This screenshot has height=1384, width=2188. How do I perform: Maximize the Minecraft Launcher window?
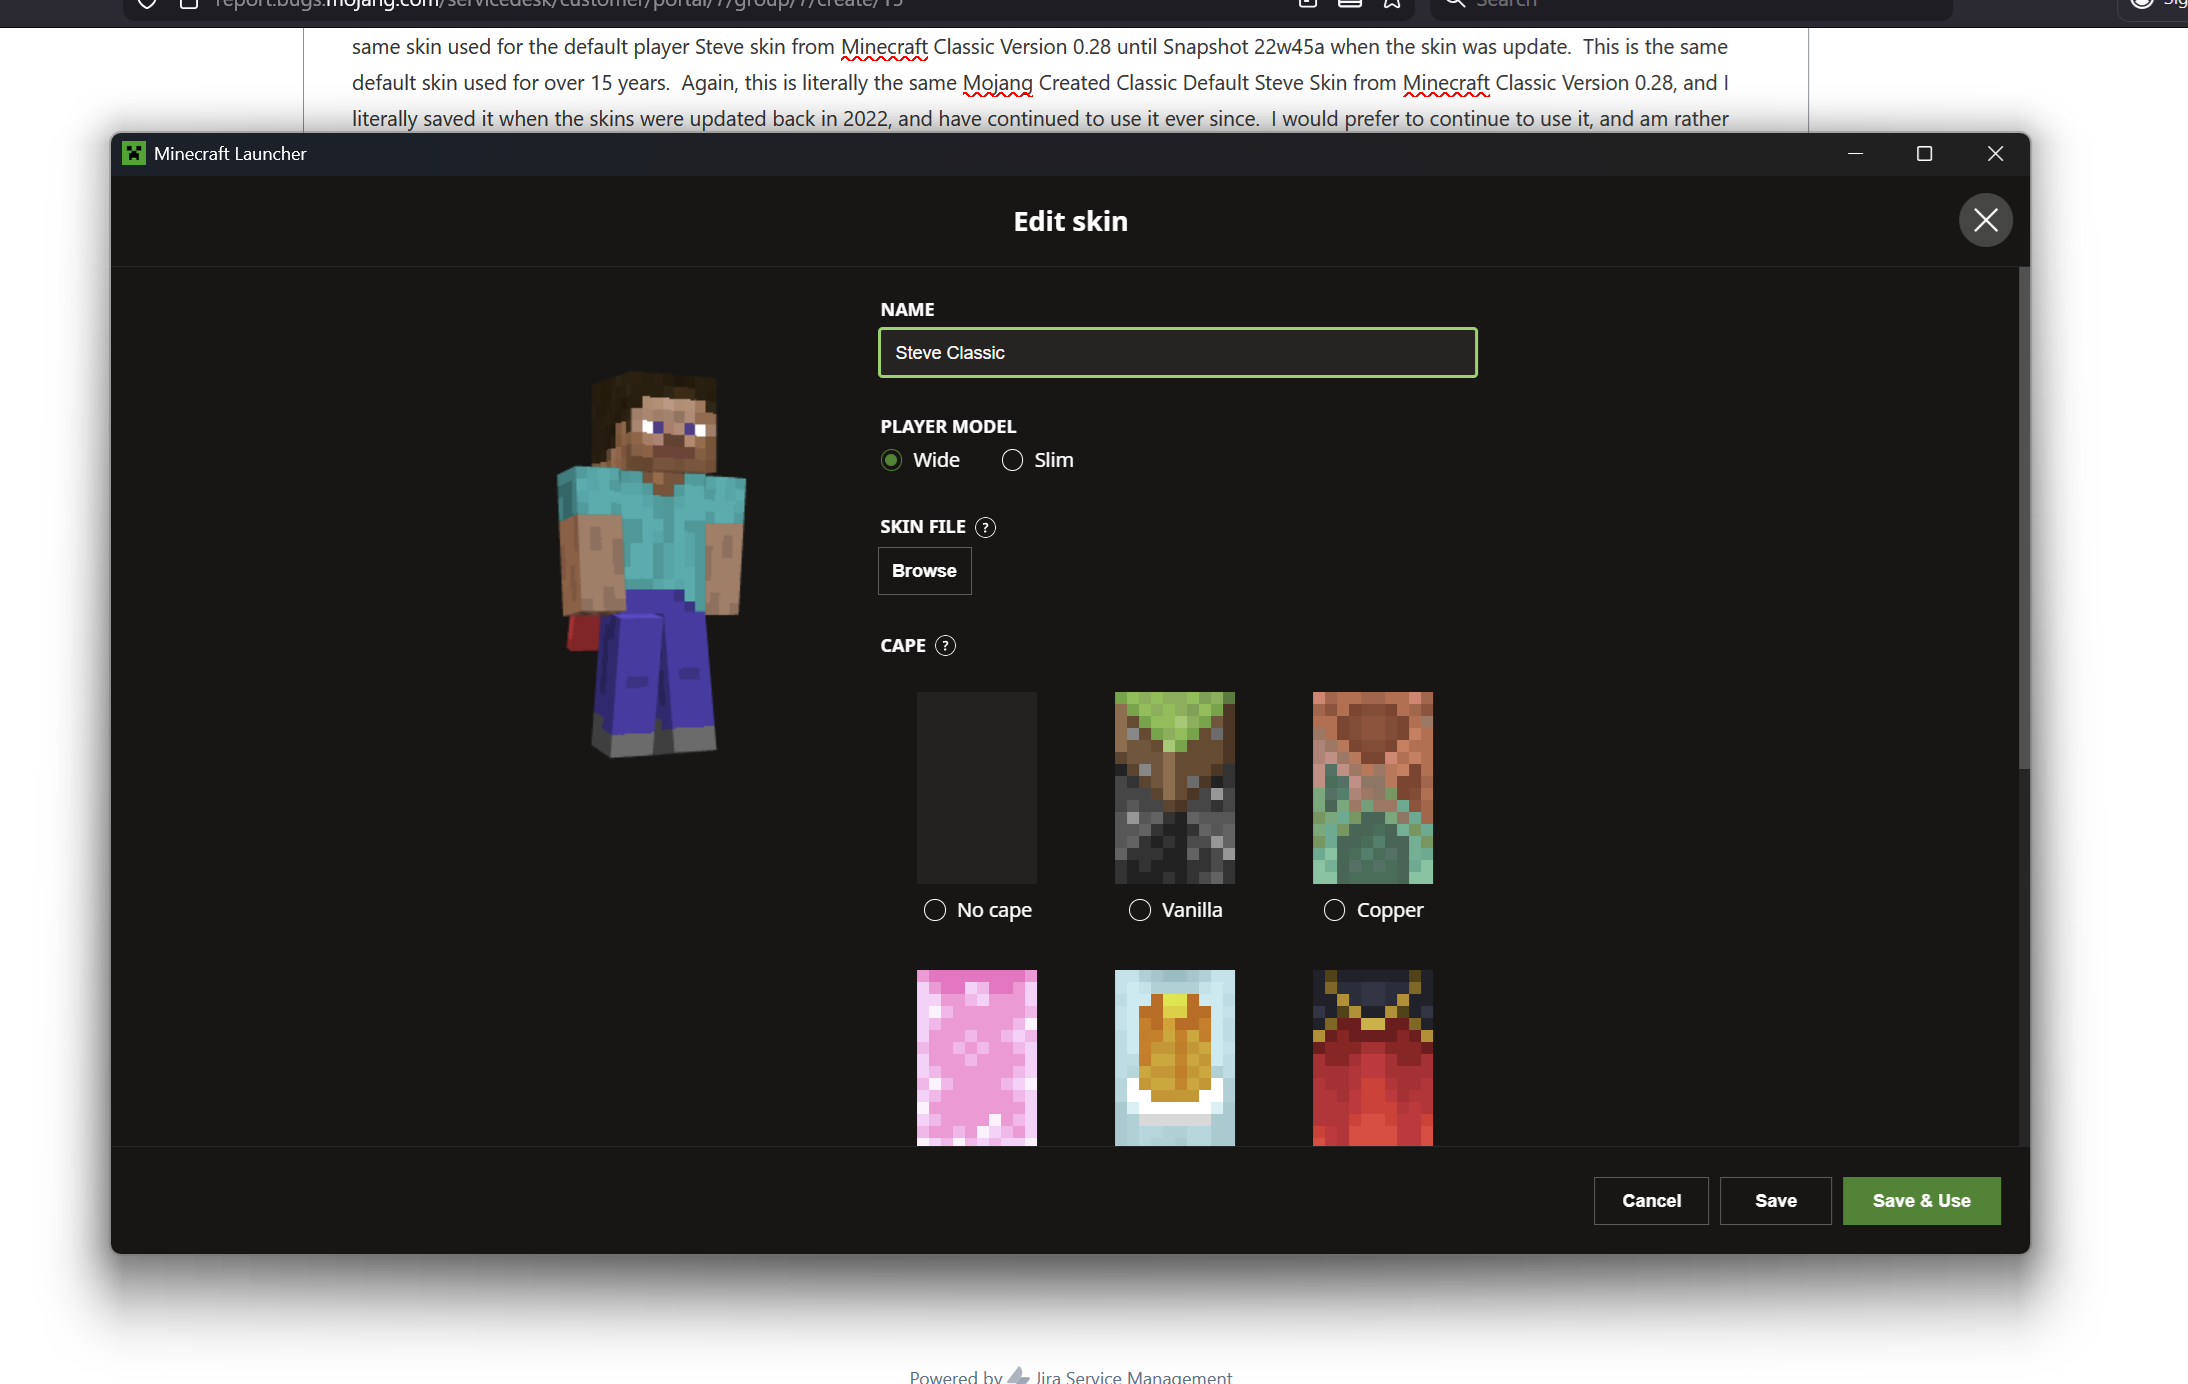(x=1924, y=153)
